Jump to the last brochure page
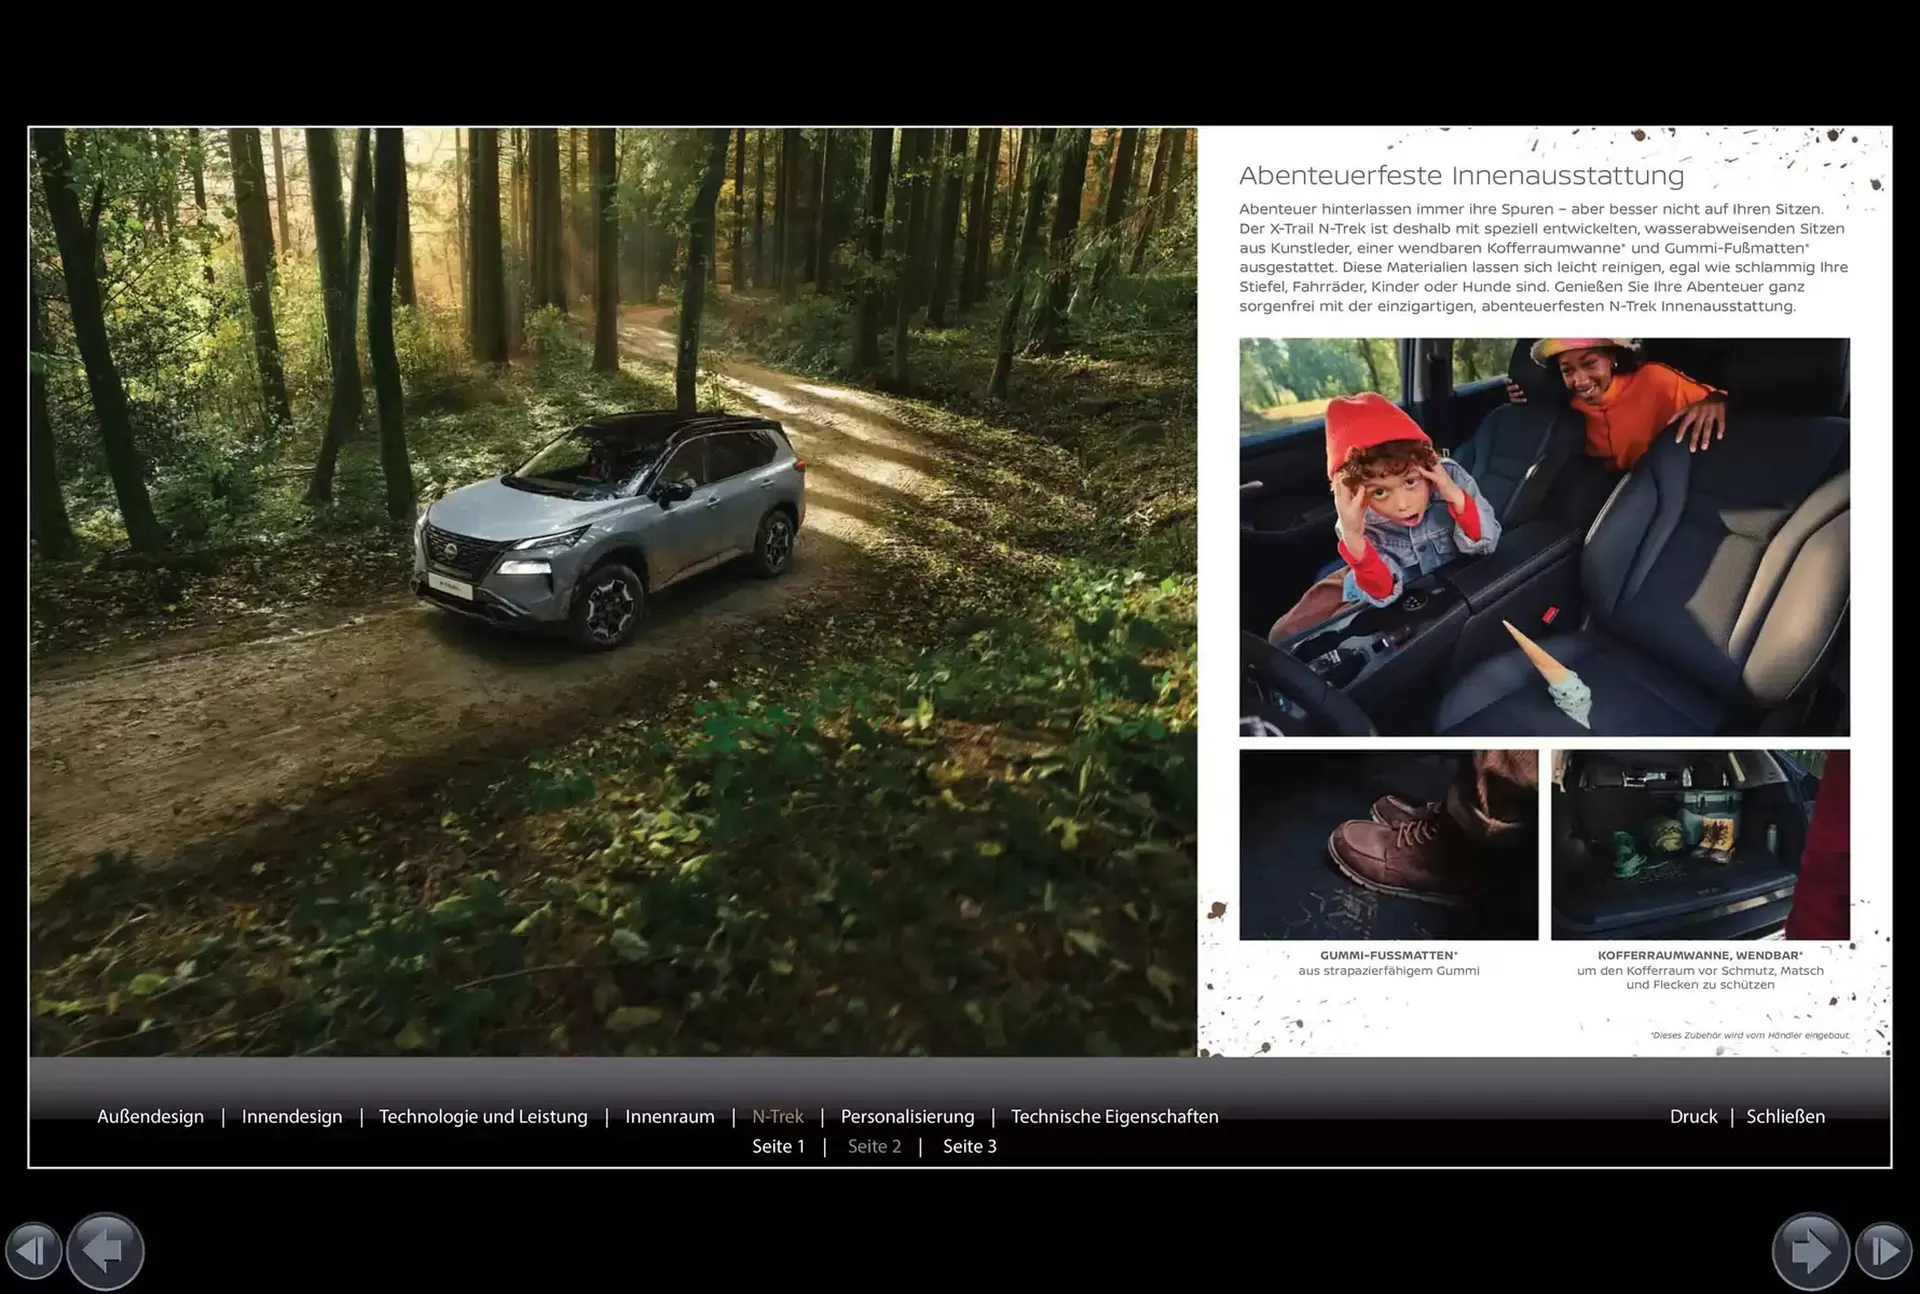Image resolution: width=1920 pixels, height=1294 pixels. click(1883, 1251)
